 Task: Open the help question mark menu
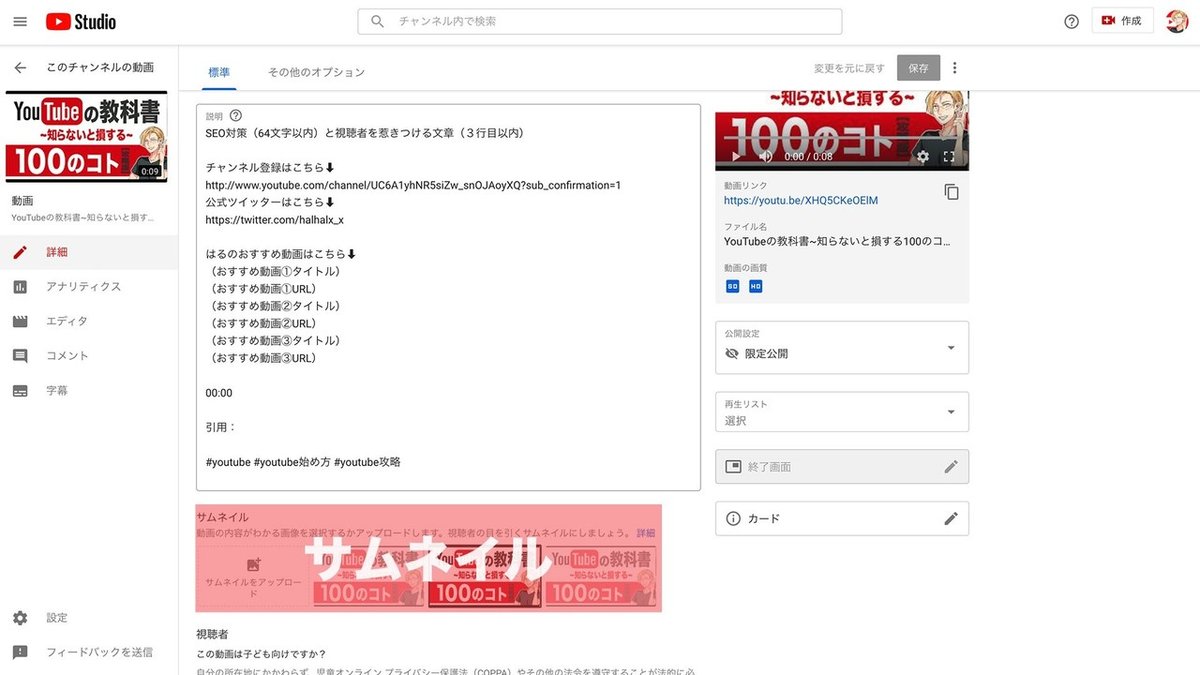point(1071,21)
